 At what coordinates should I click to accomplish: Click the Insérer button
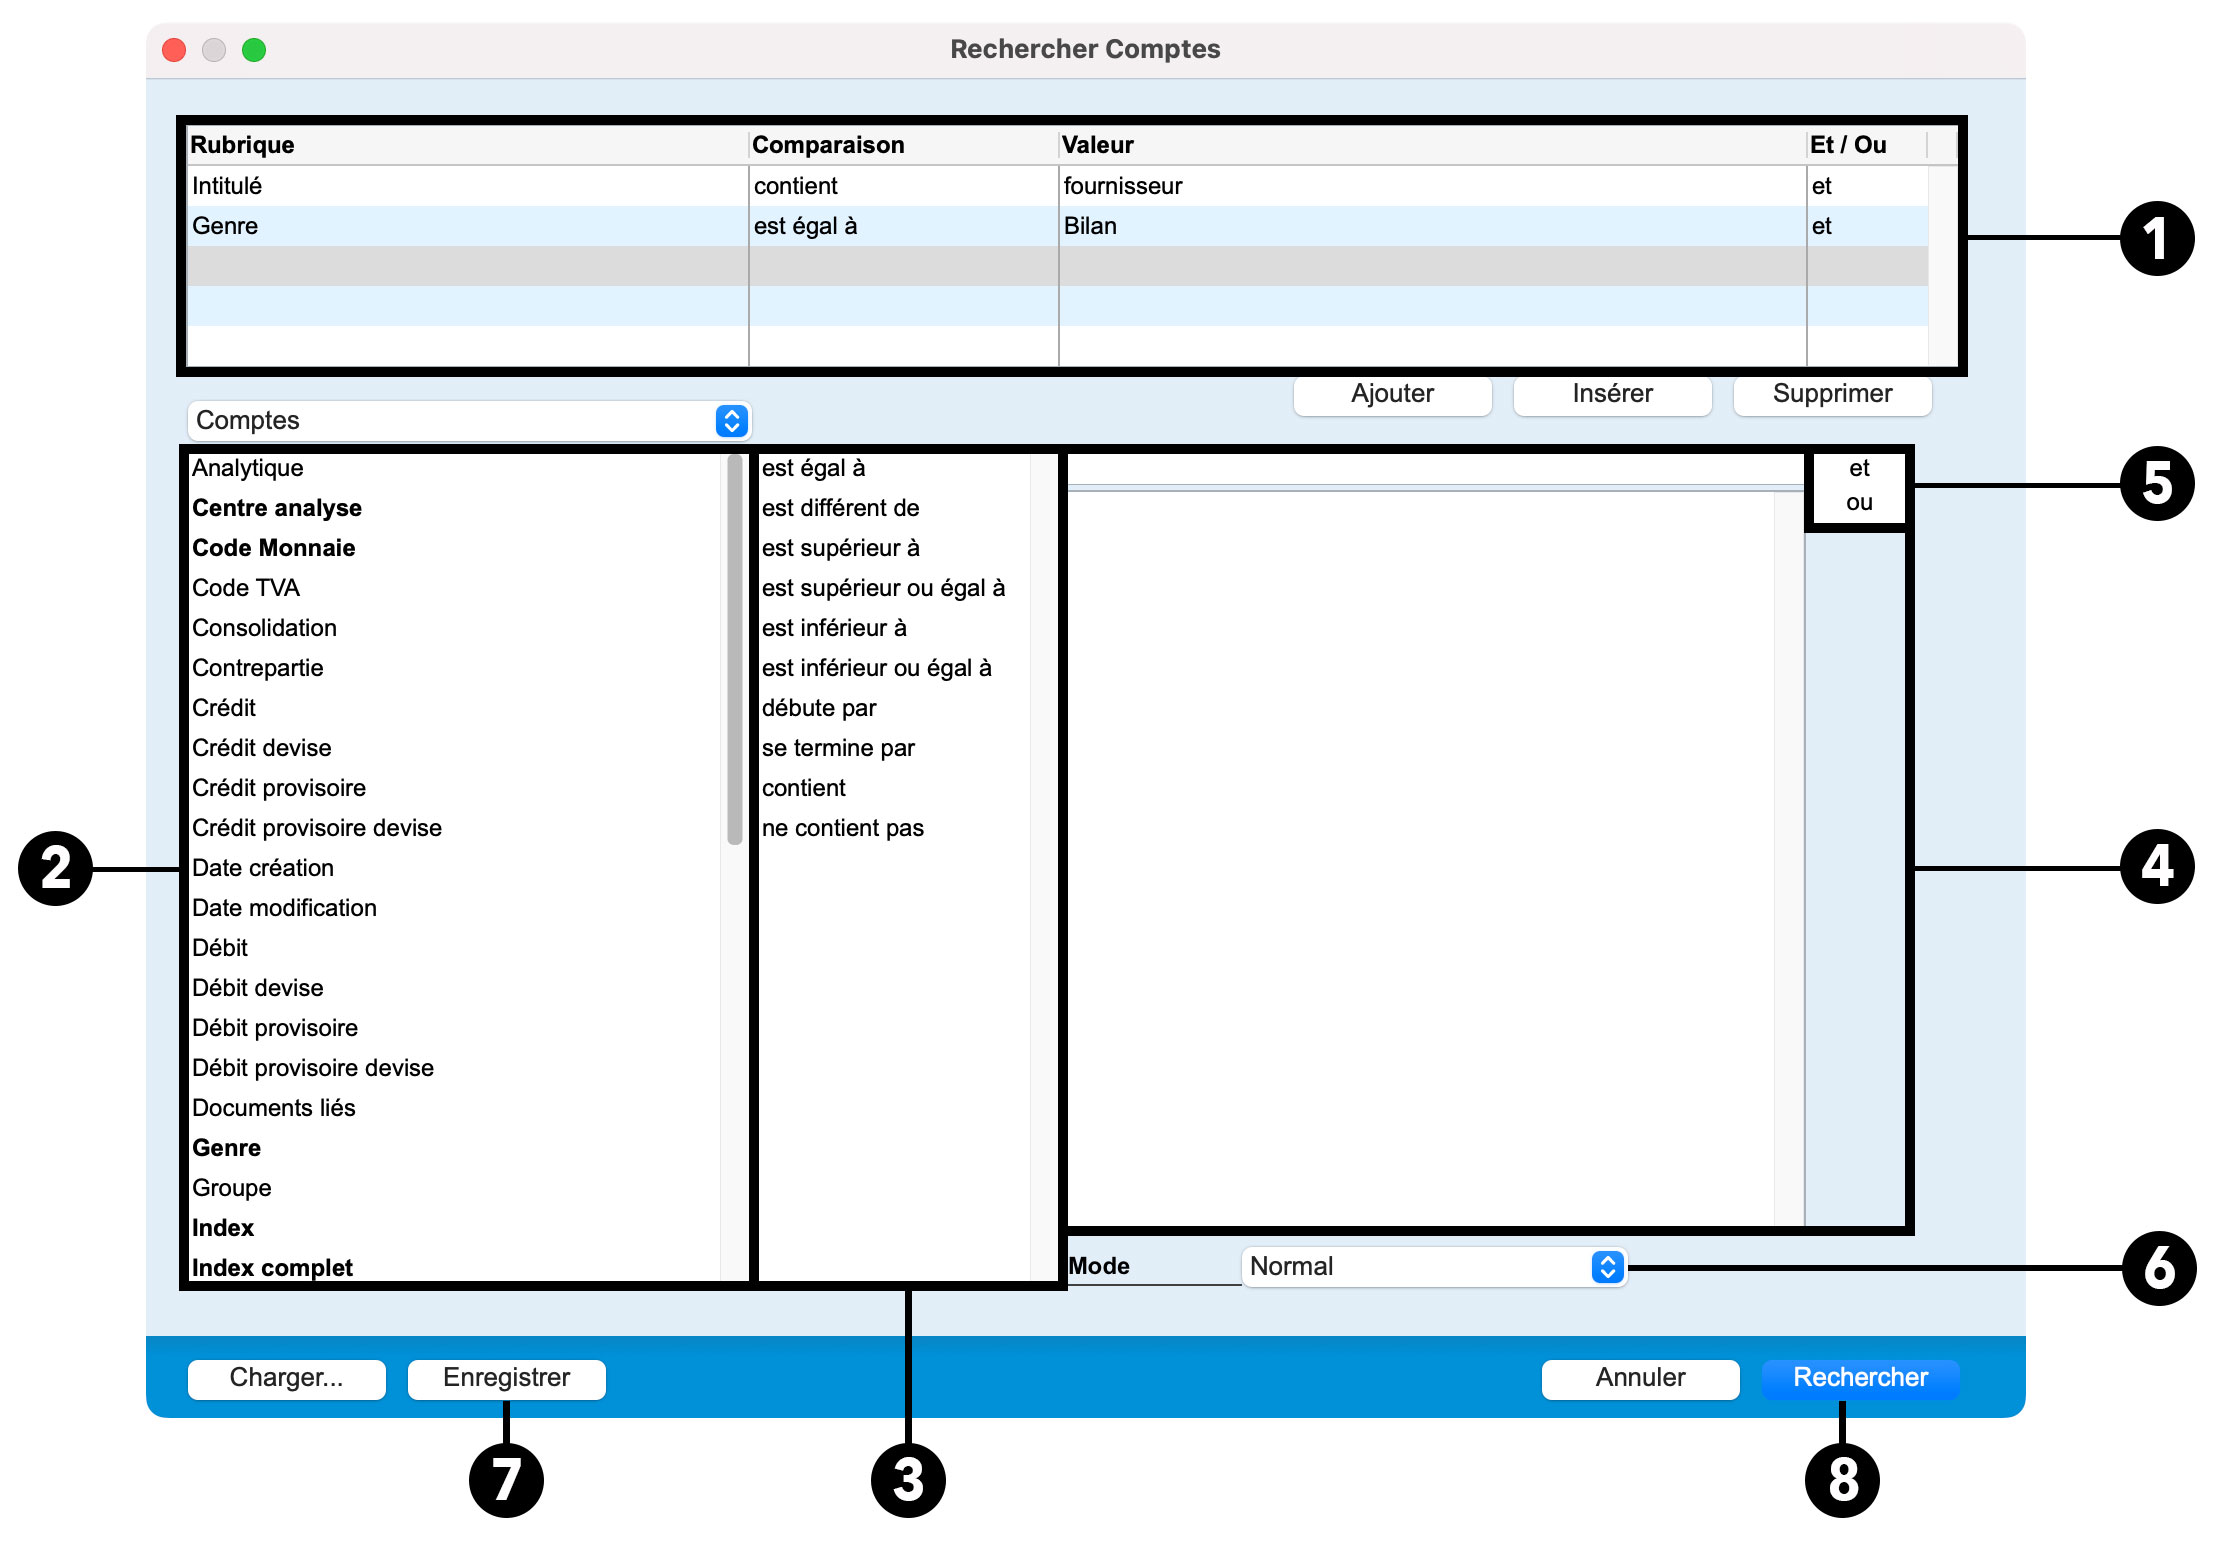pos(1611,394)
